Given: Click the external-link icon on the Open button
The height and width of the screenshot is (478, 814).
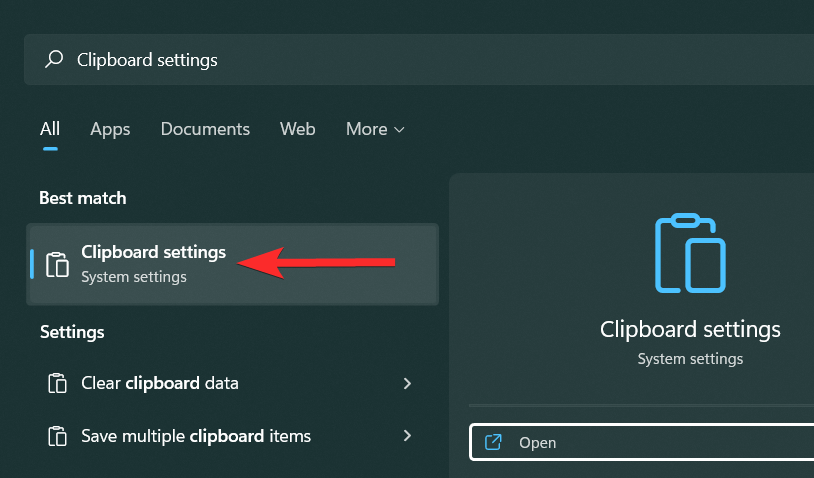Looking at the screenshot, I should coord(492,442).
